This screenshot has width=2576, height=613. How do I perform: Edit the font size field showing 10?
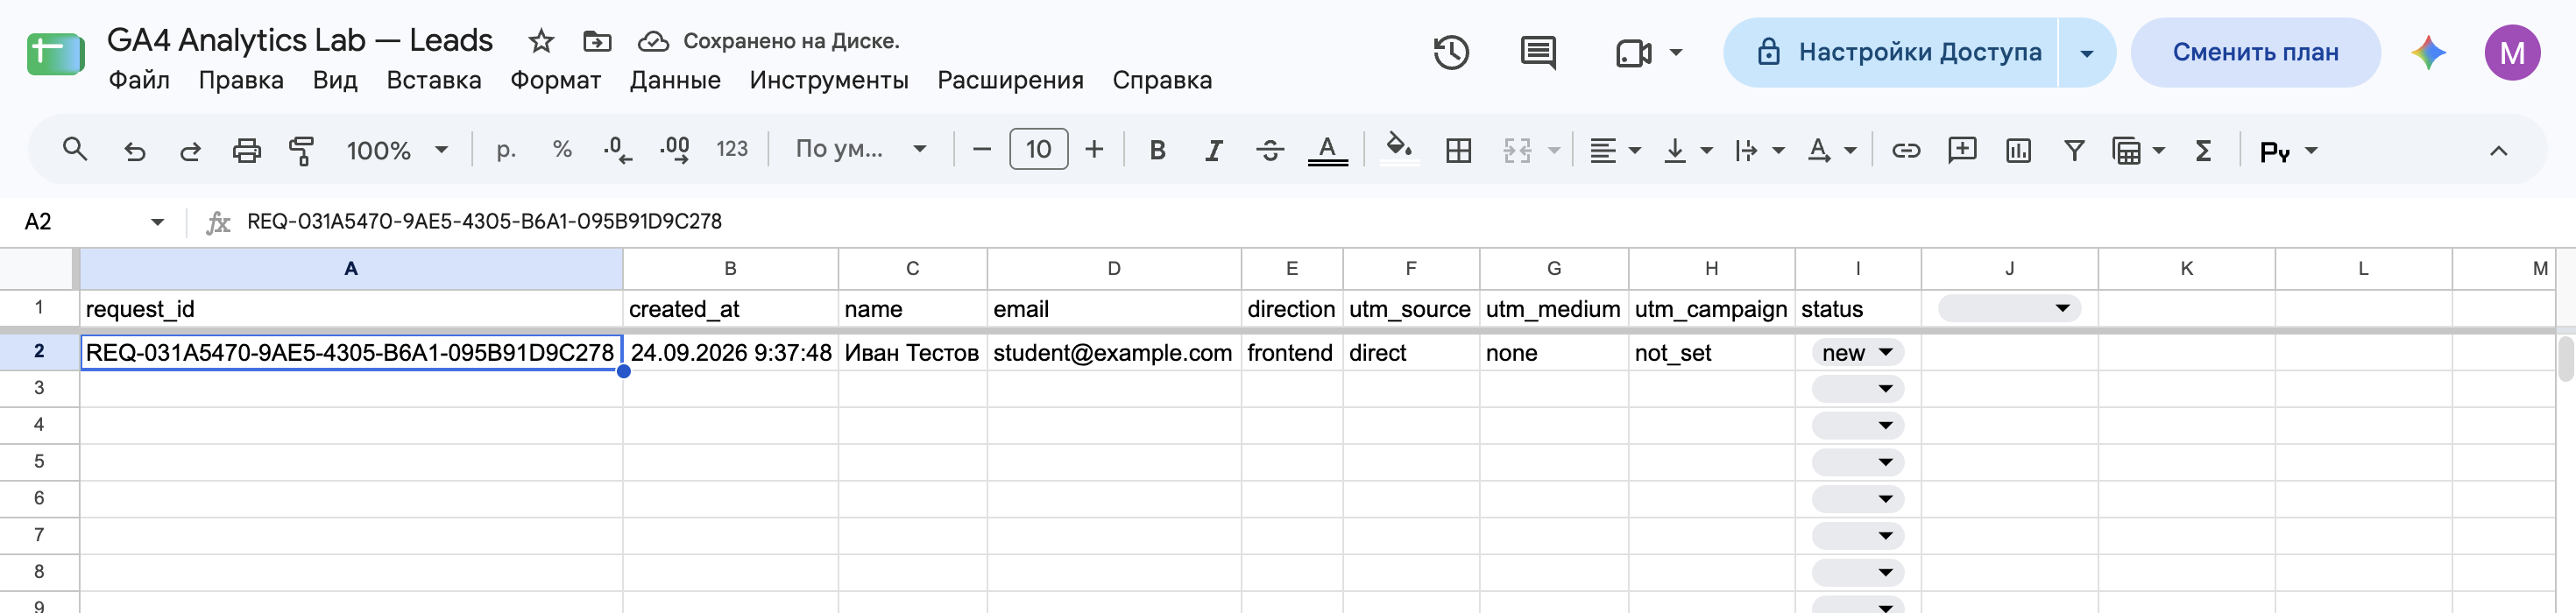(x=1038, y=150)
